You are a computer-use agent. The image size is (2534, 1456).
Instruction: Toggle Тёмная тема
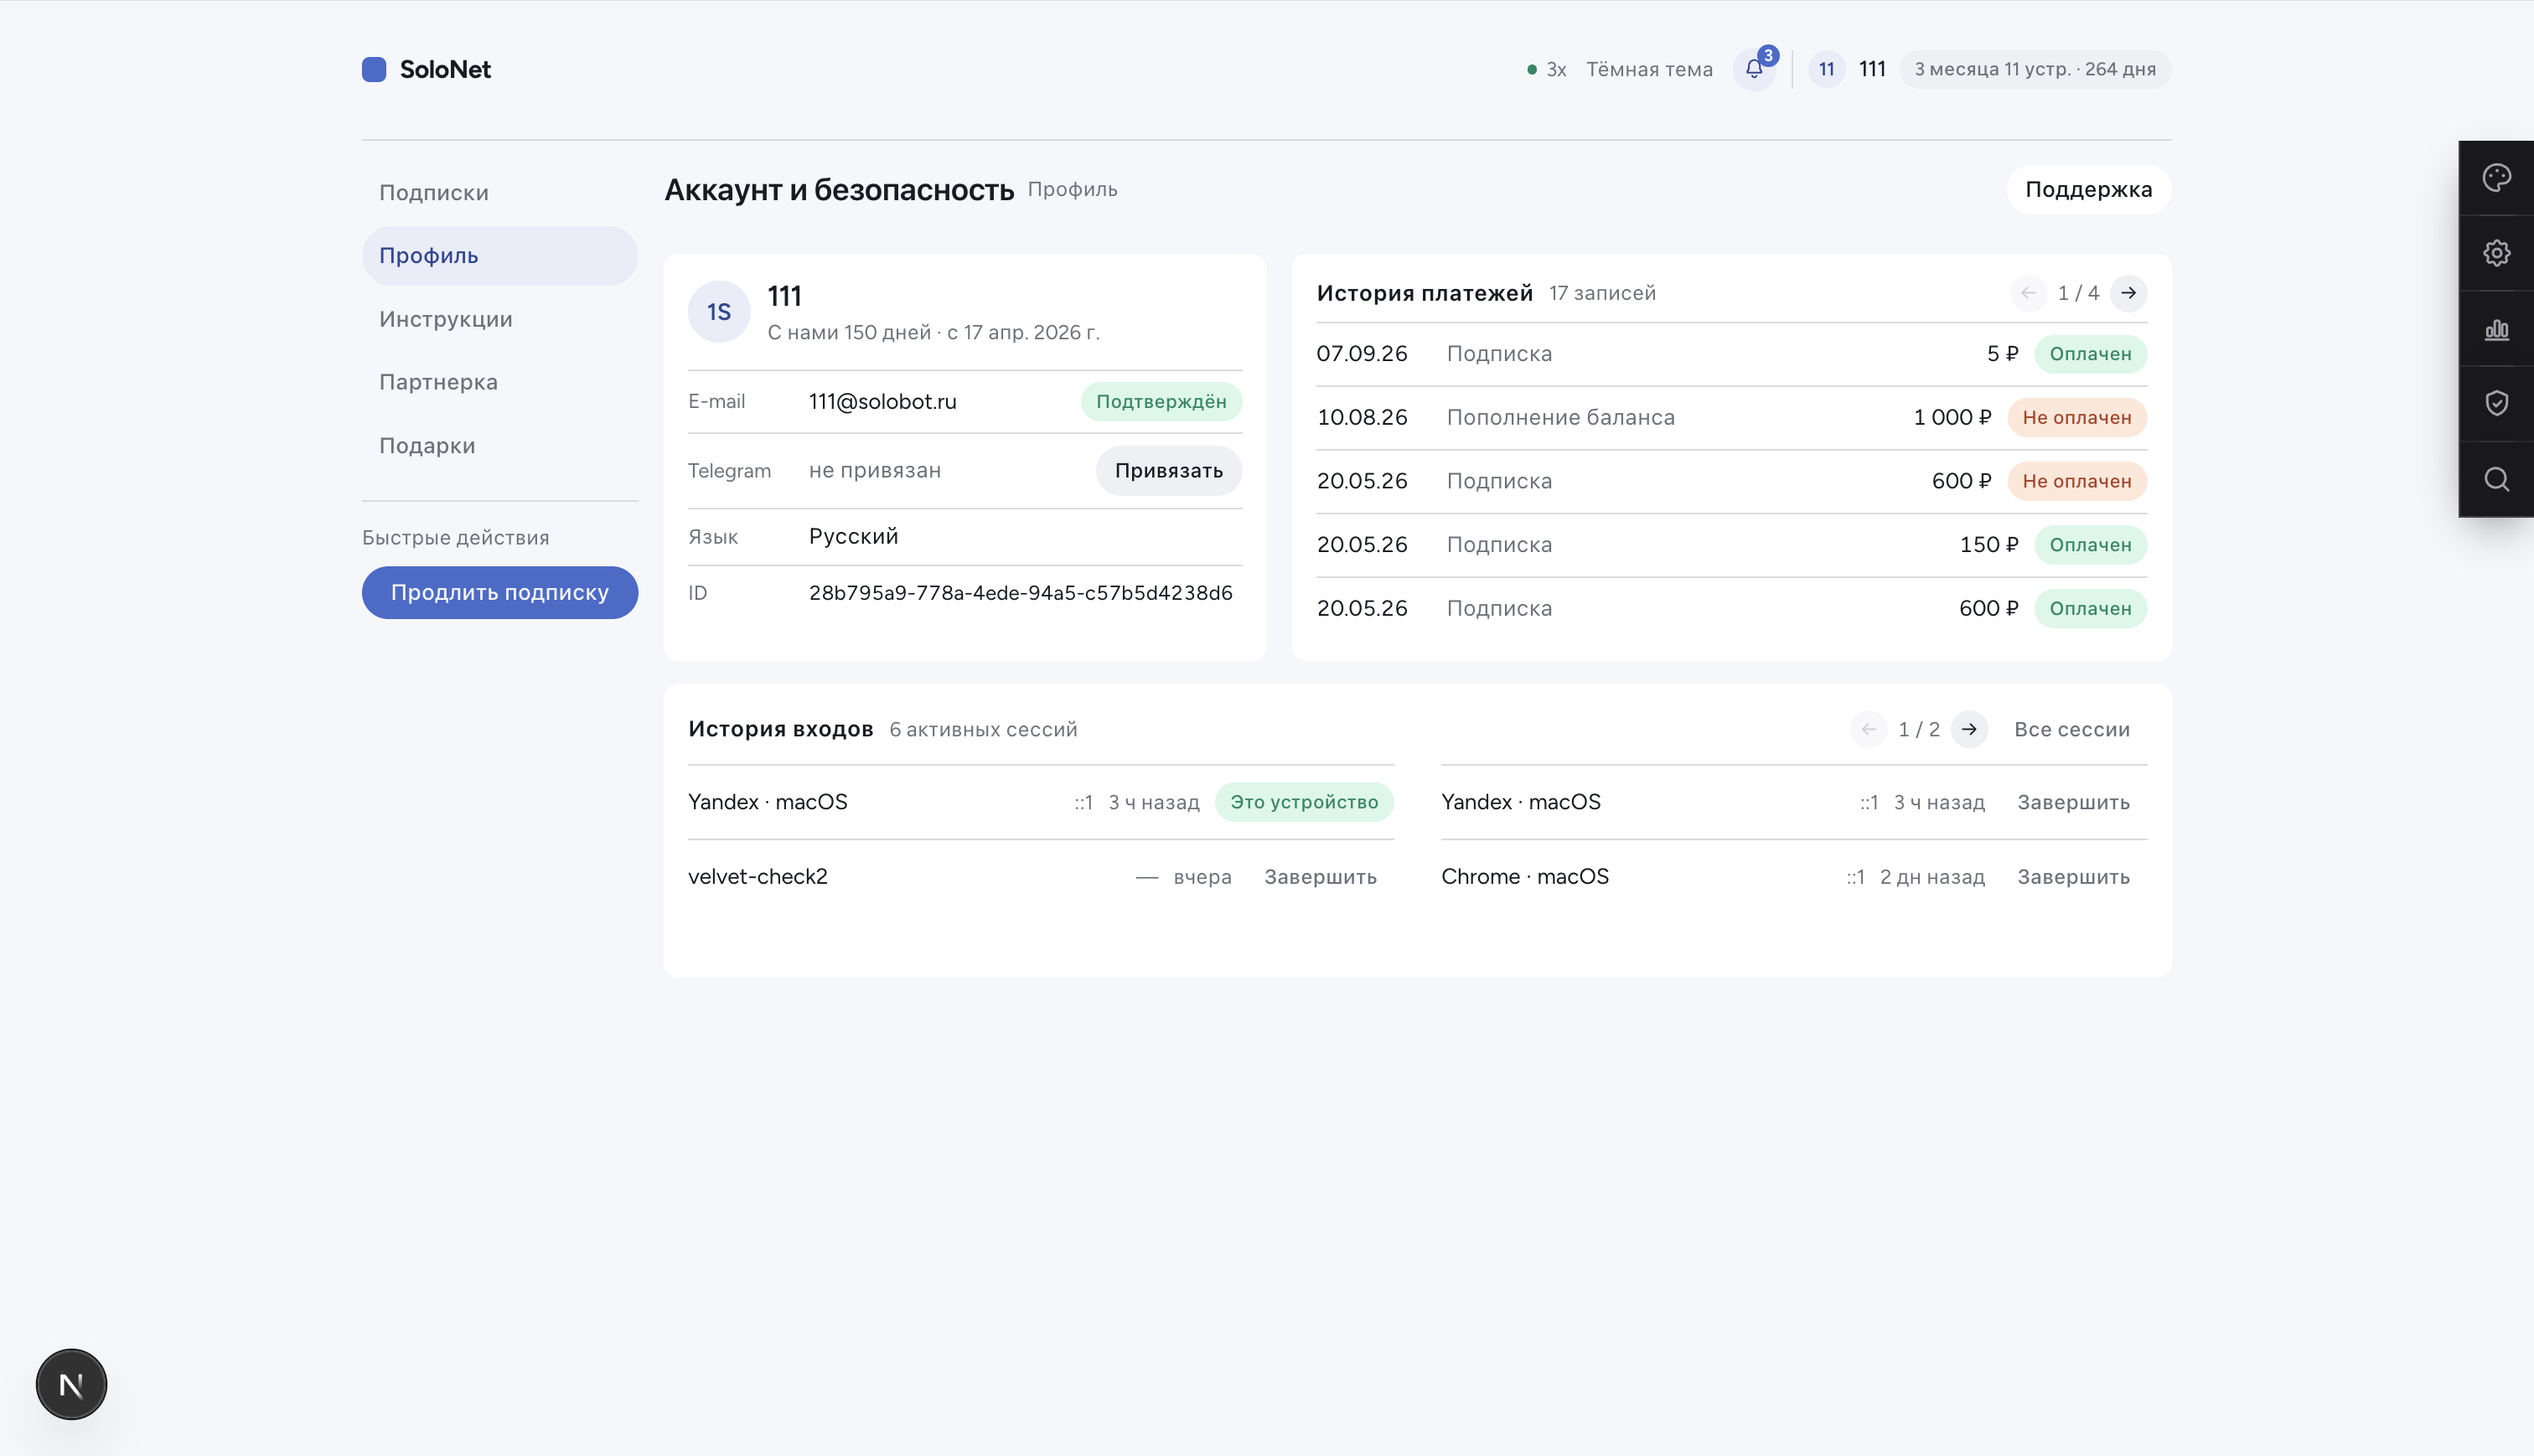point(1649,69)
